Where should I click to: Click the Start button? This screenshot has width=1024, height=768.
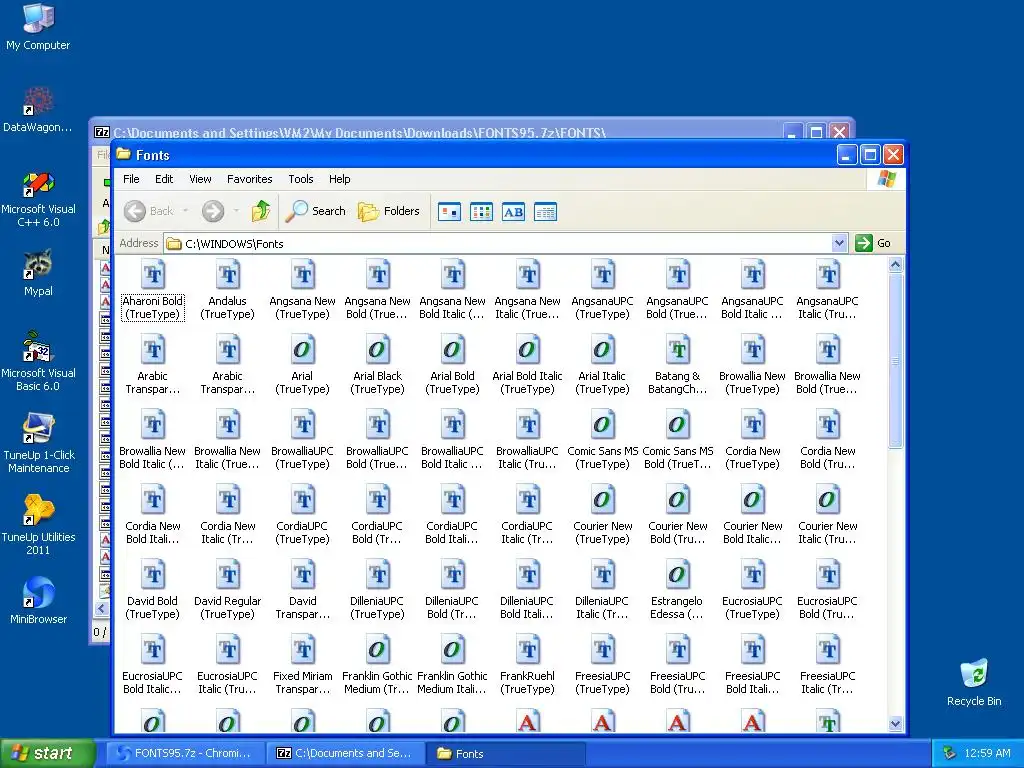(x=47, y=753)
